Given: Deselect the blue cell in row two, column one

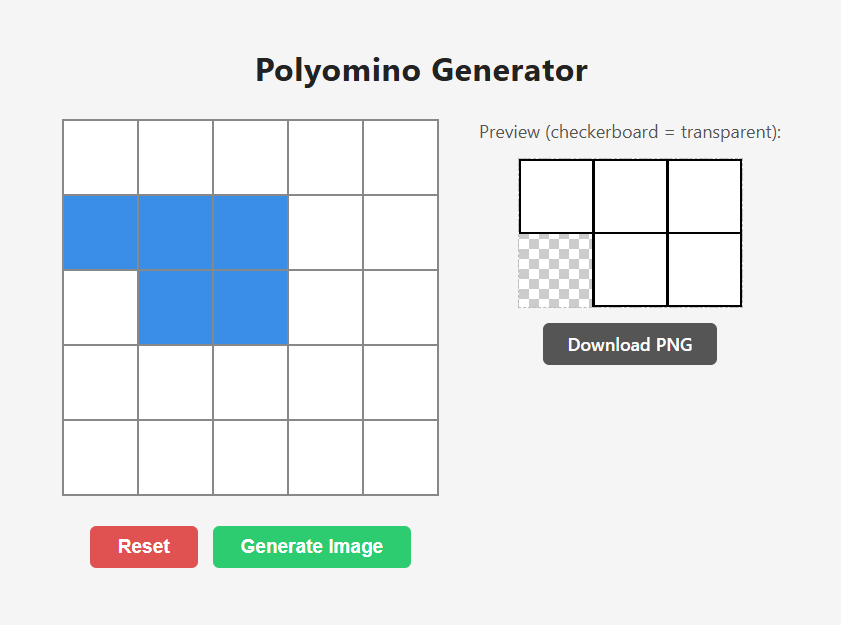Looking at the screenshot, I should tap(100, 233).
